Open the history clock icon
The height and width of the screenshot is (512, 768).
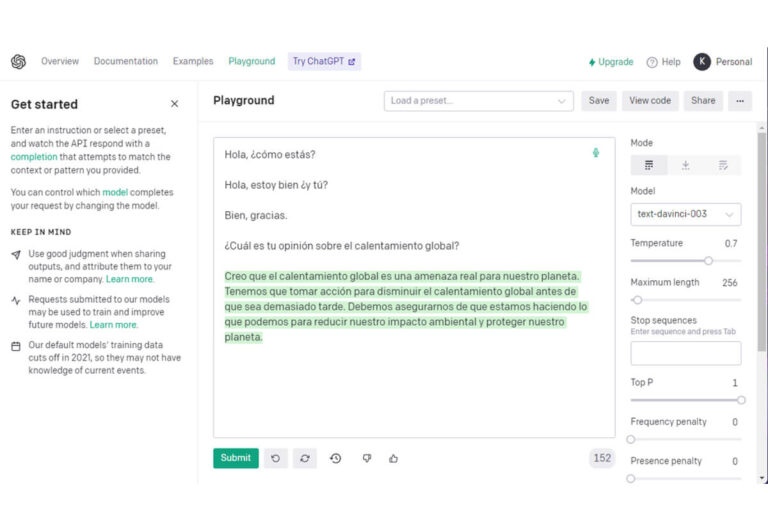335,458
